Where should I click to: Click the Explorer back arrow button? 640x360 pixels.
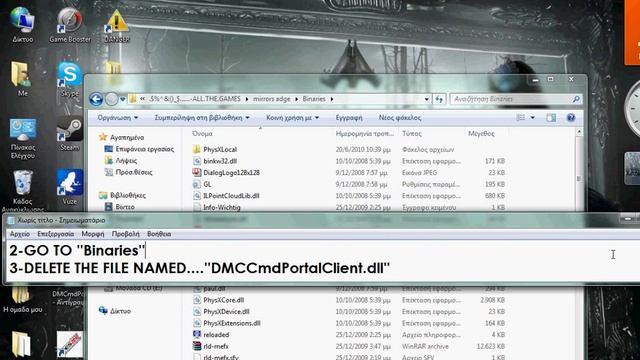[96, 99]
